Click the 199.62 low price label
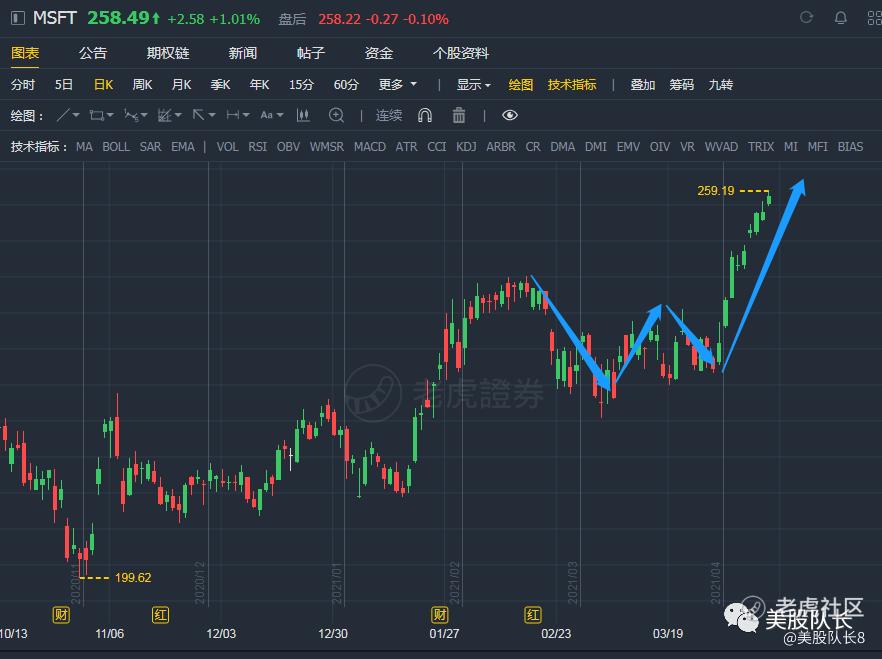Screen dimensions: 882x659 [133, 577]
